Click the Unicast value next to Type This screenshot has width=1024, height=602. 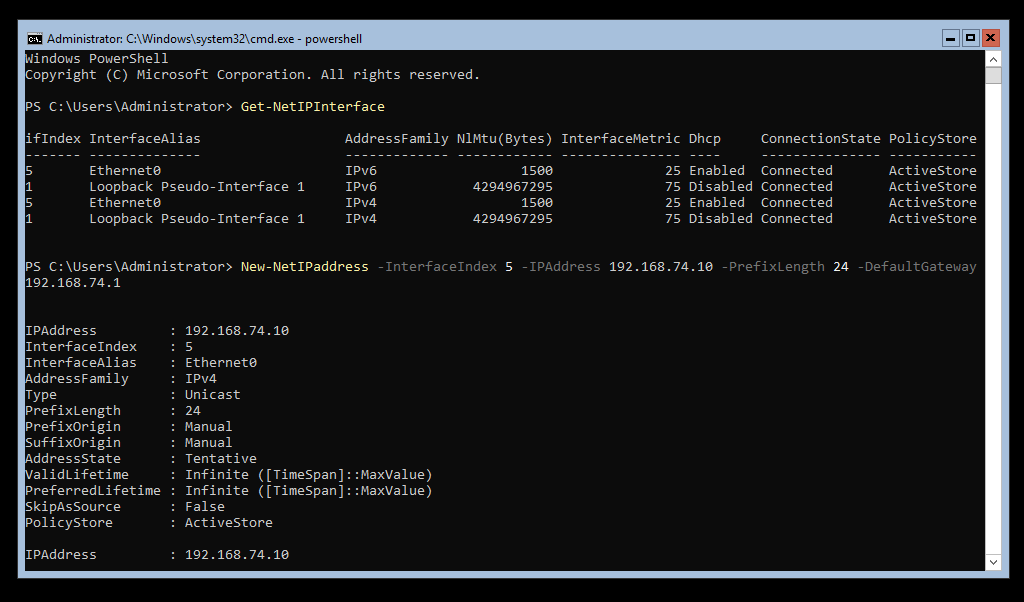212,395
